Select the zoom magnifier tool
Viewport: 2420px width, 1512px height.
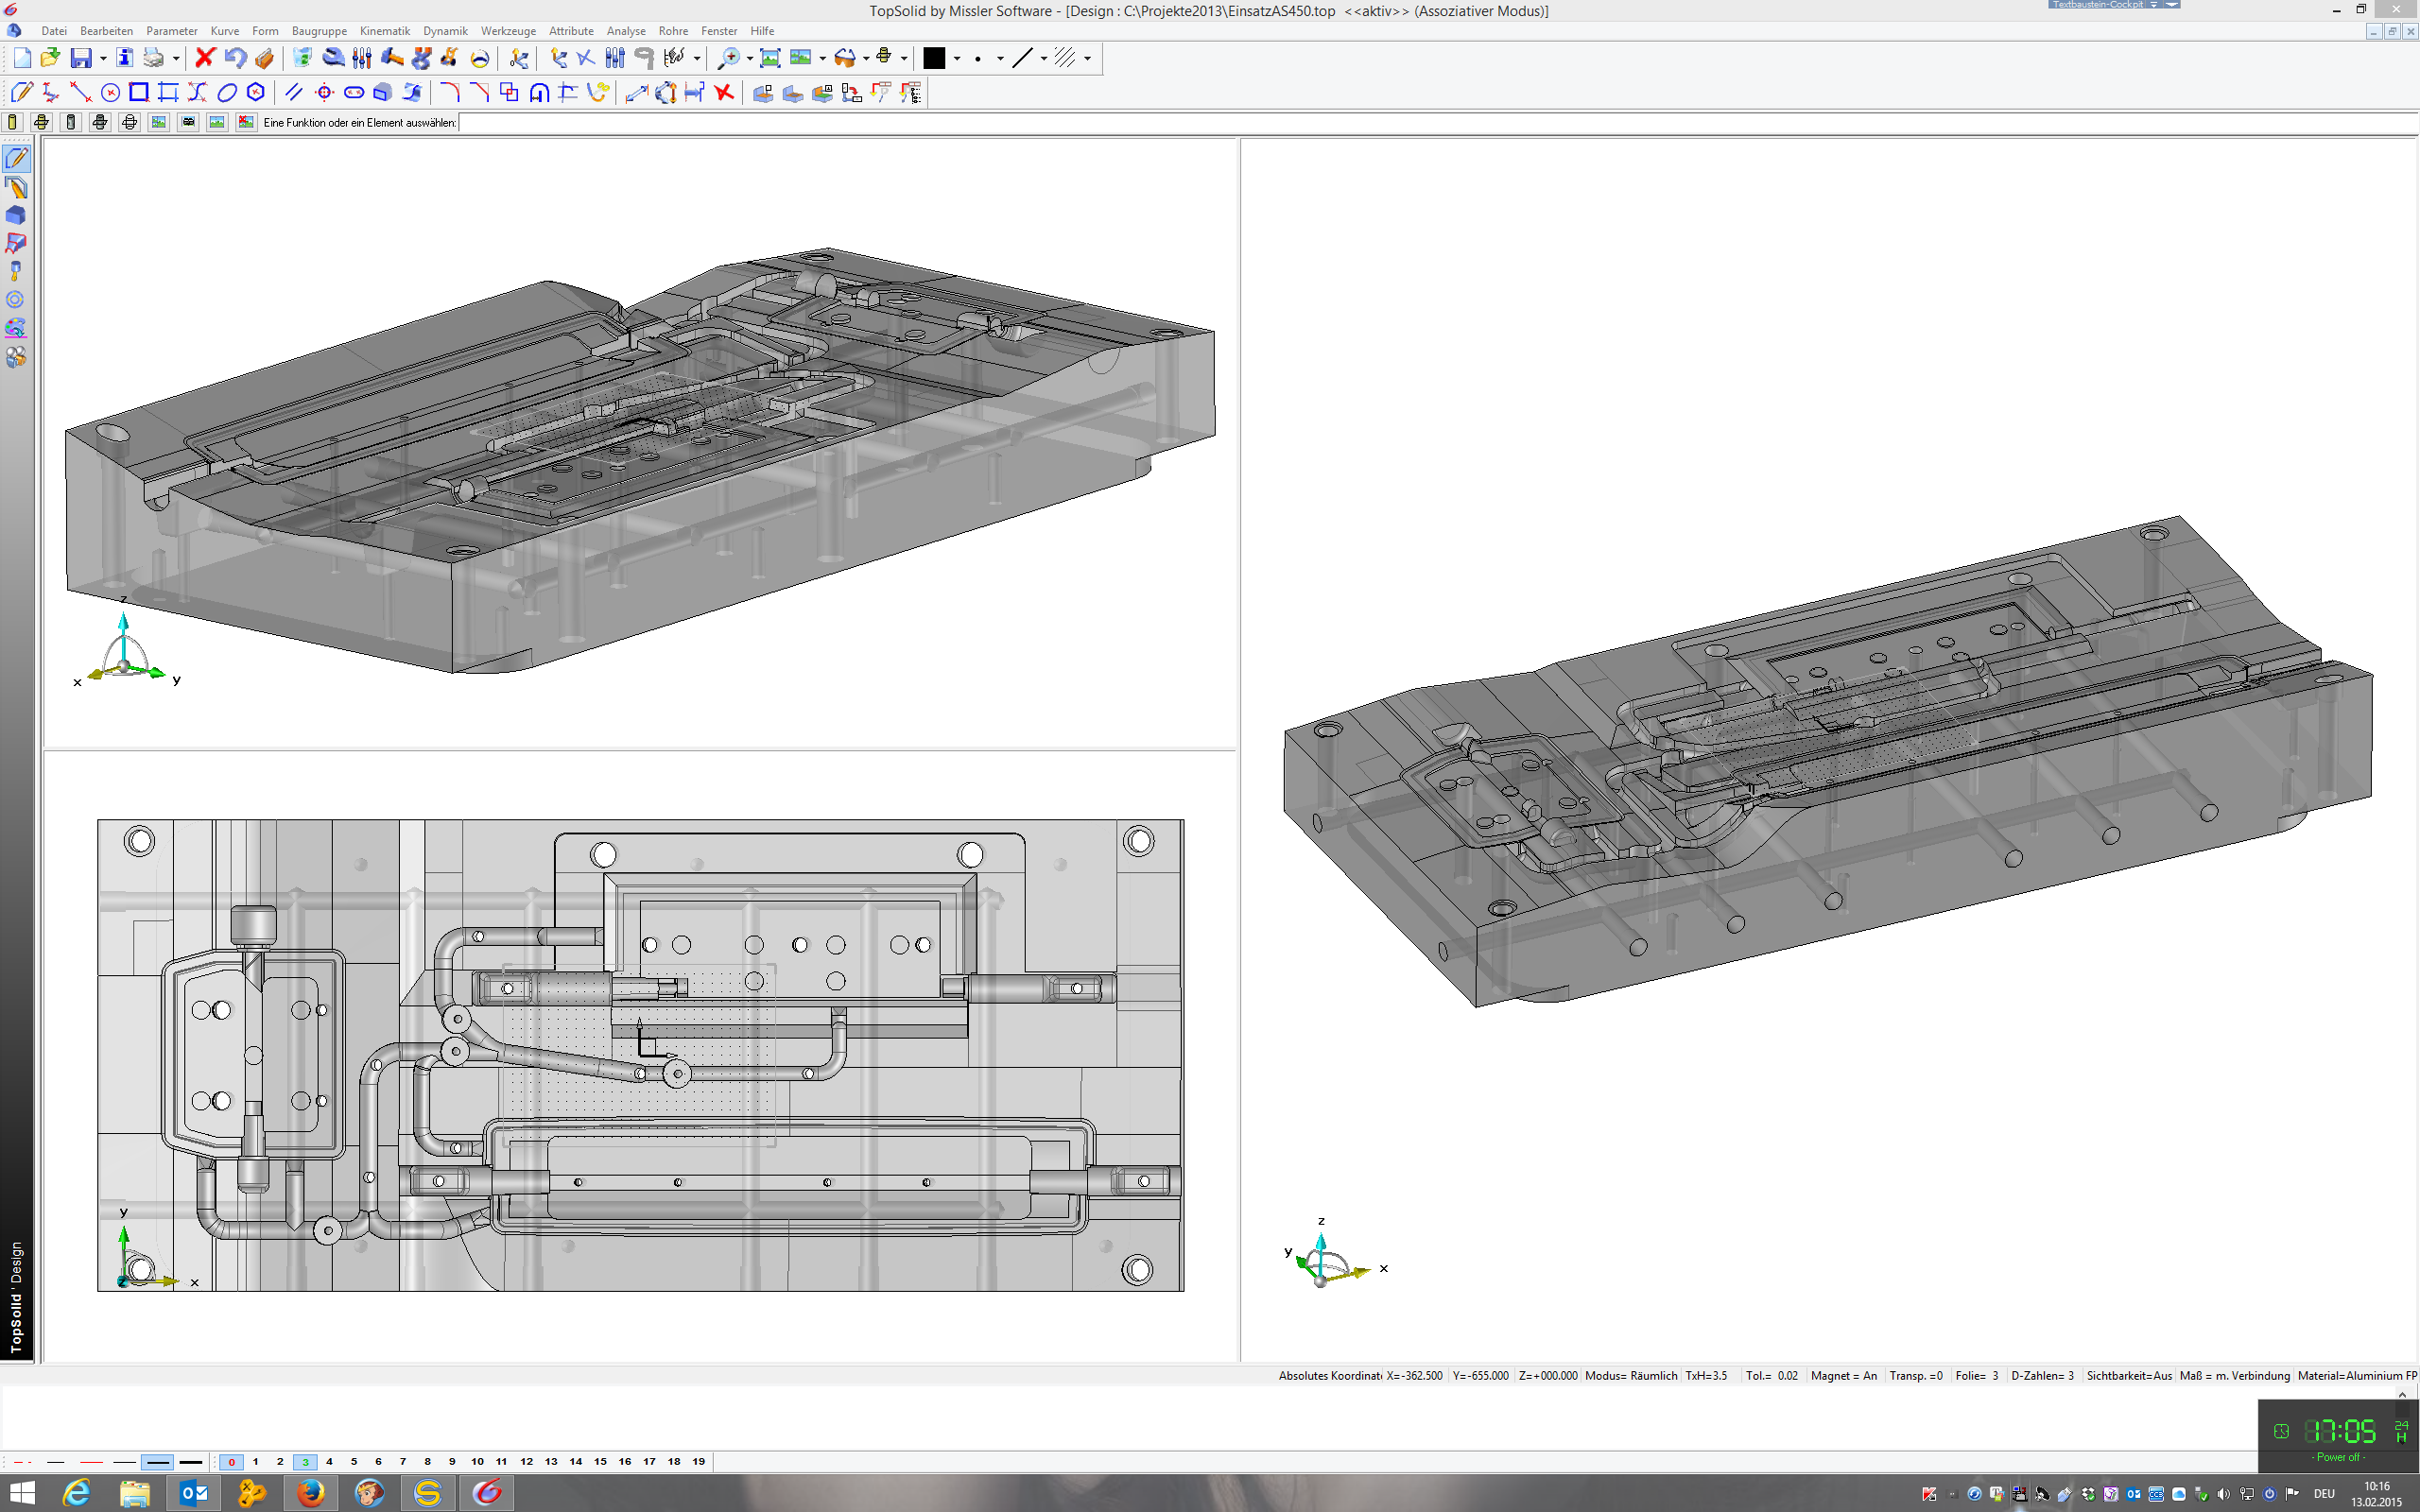tap(730, 58)
